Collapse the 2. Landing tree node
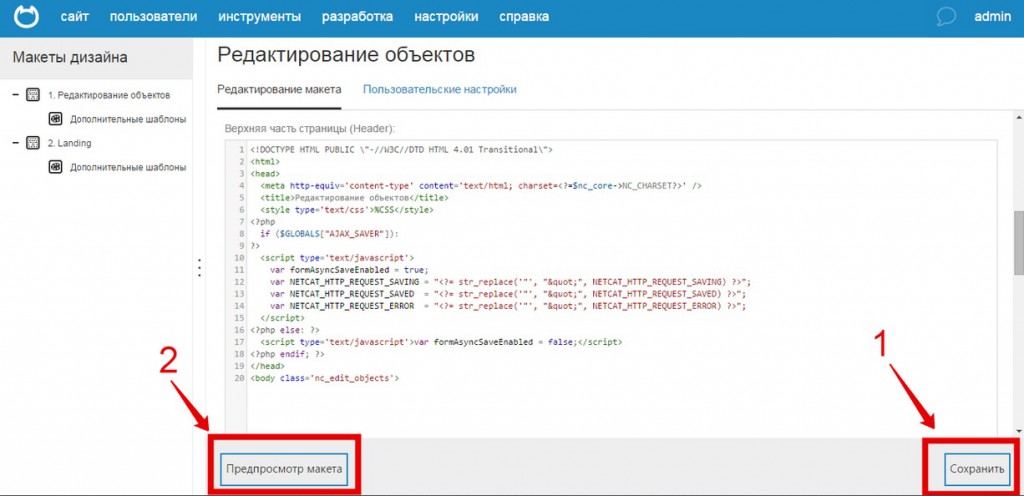This screenshot has height=496, width=1024. pyautogui.click(x=15, y=143)
